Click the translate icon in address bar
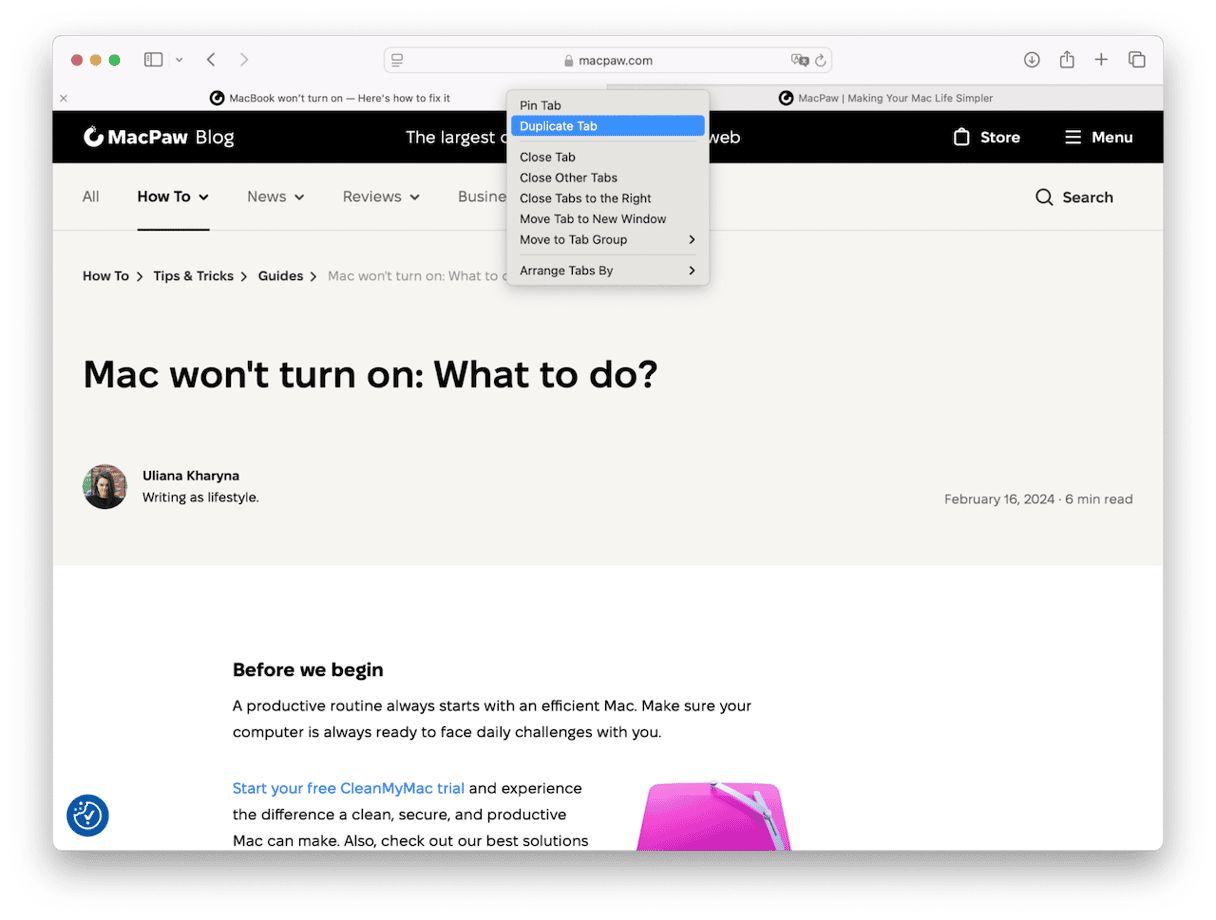This screenshot has height=920, width=1216. coord(799,61)
